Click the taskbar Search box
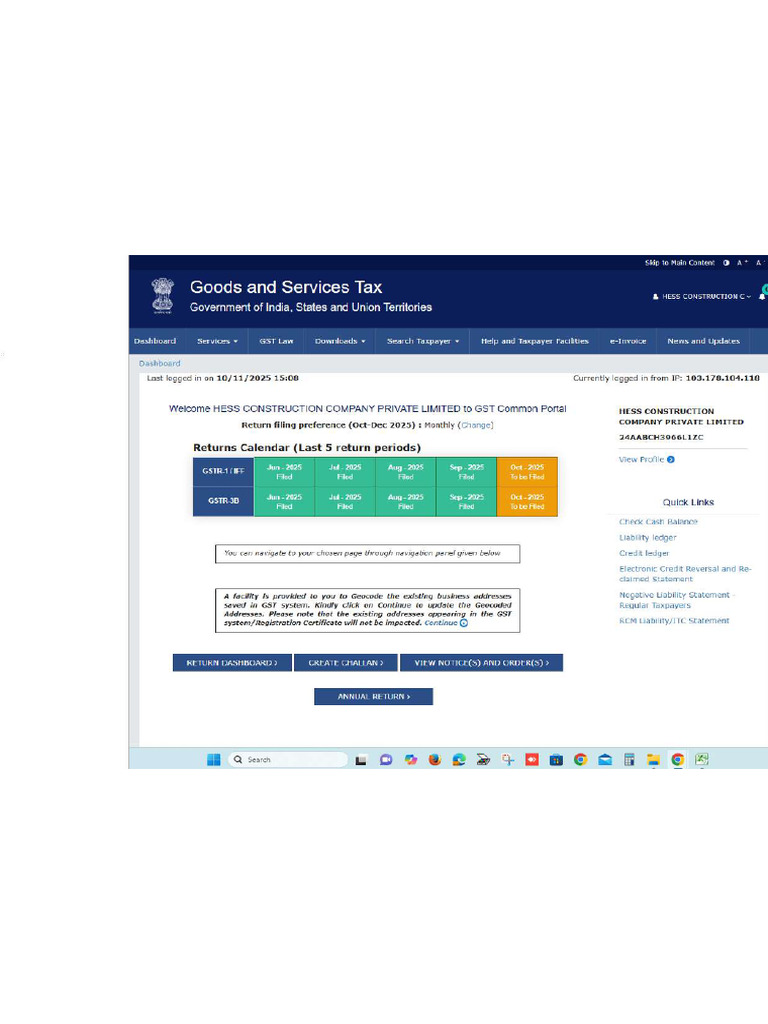This screenshot has height=1024, width=768. point(287,759)
